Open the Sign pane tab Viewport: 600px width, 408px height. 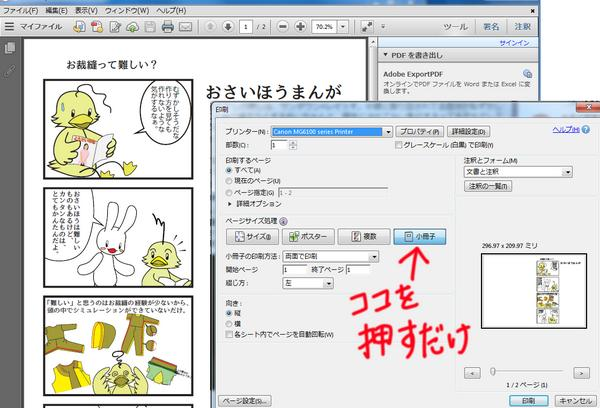pyautogui.click(x=491, y=27)
